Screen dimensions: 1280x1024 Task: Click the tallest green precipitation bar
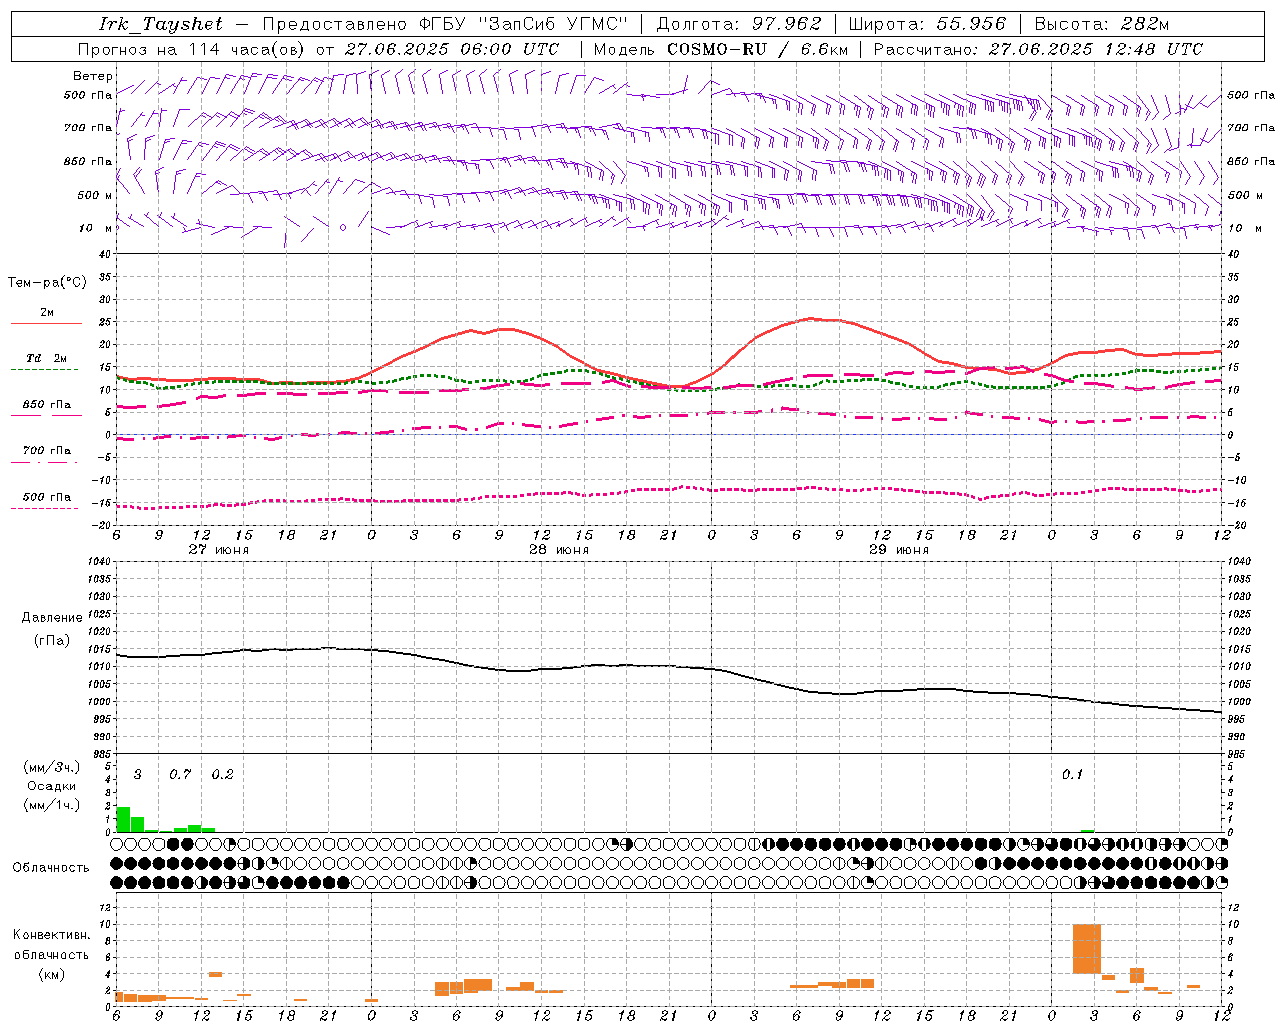click(123, 819)
